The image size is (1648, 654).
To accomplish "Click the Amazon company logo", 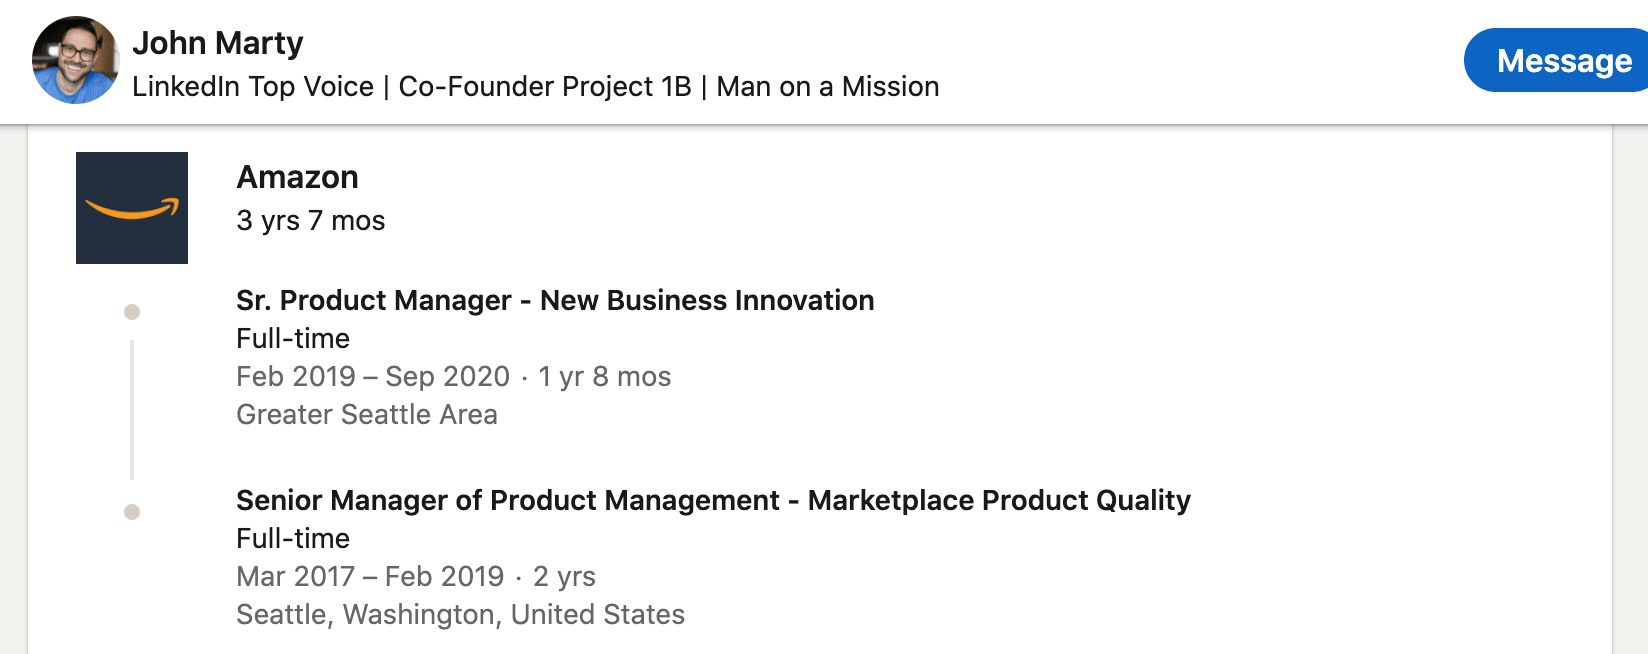I will click(132, 208).
